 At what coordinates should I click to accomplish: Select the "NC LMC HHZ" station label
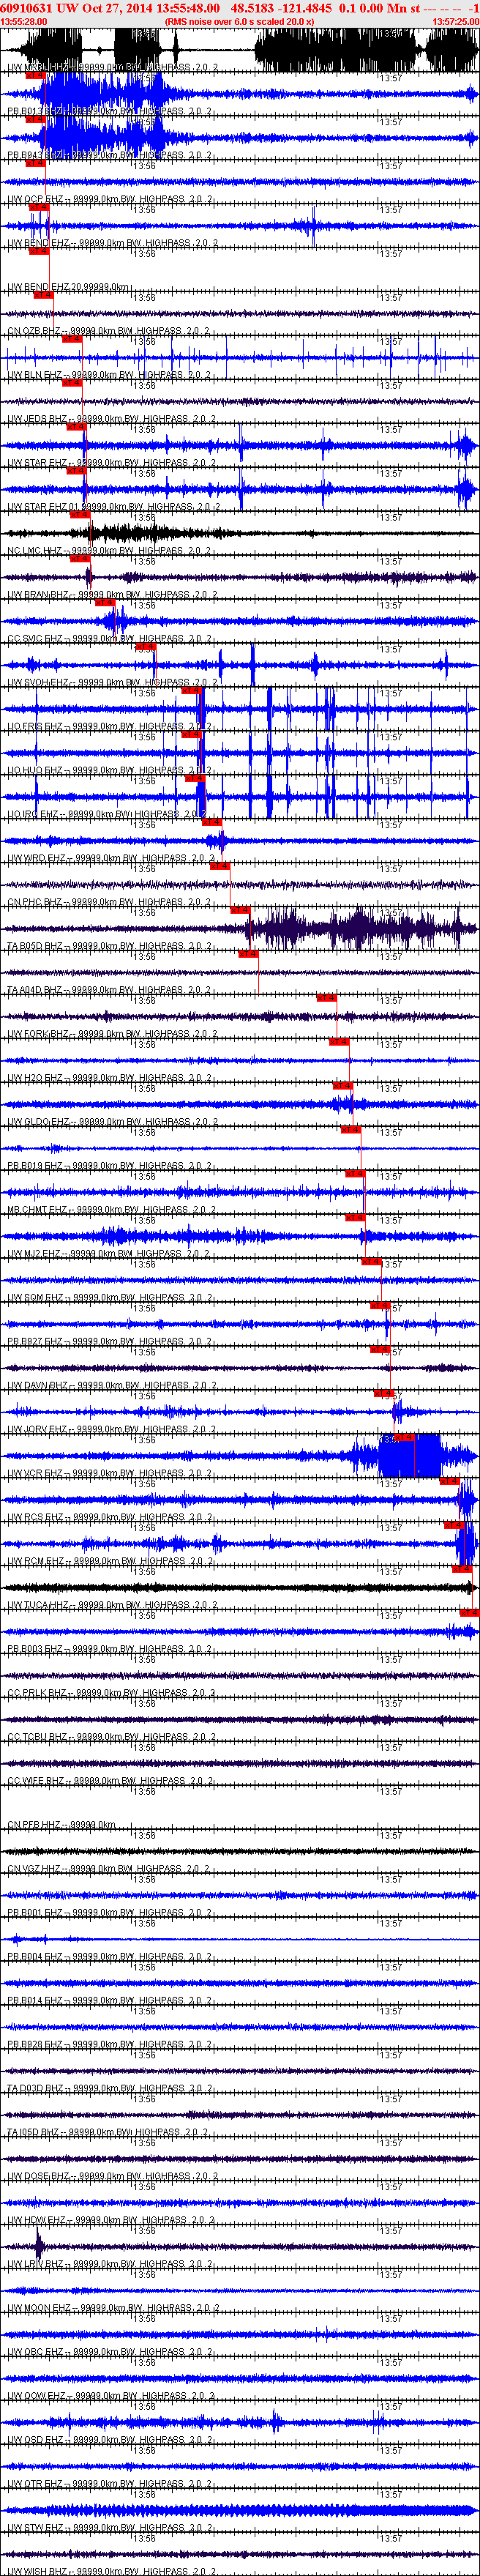[35, 551]
